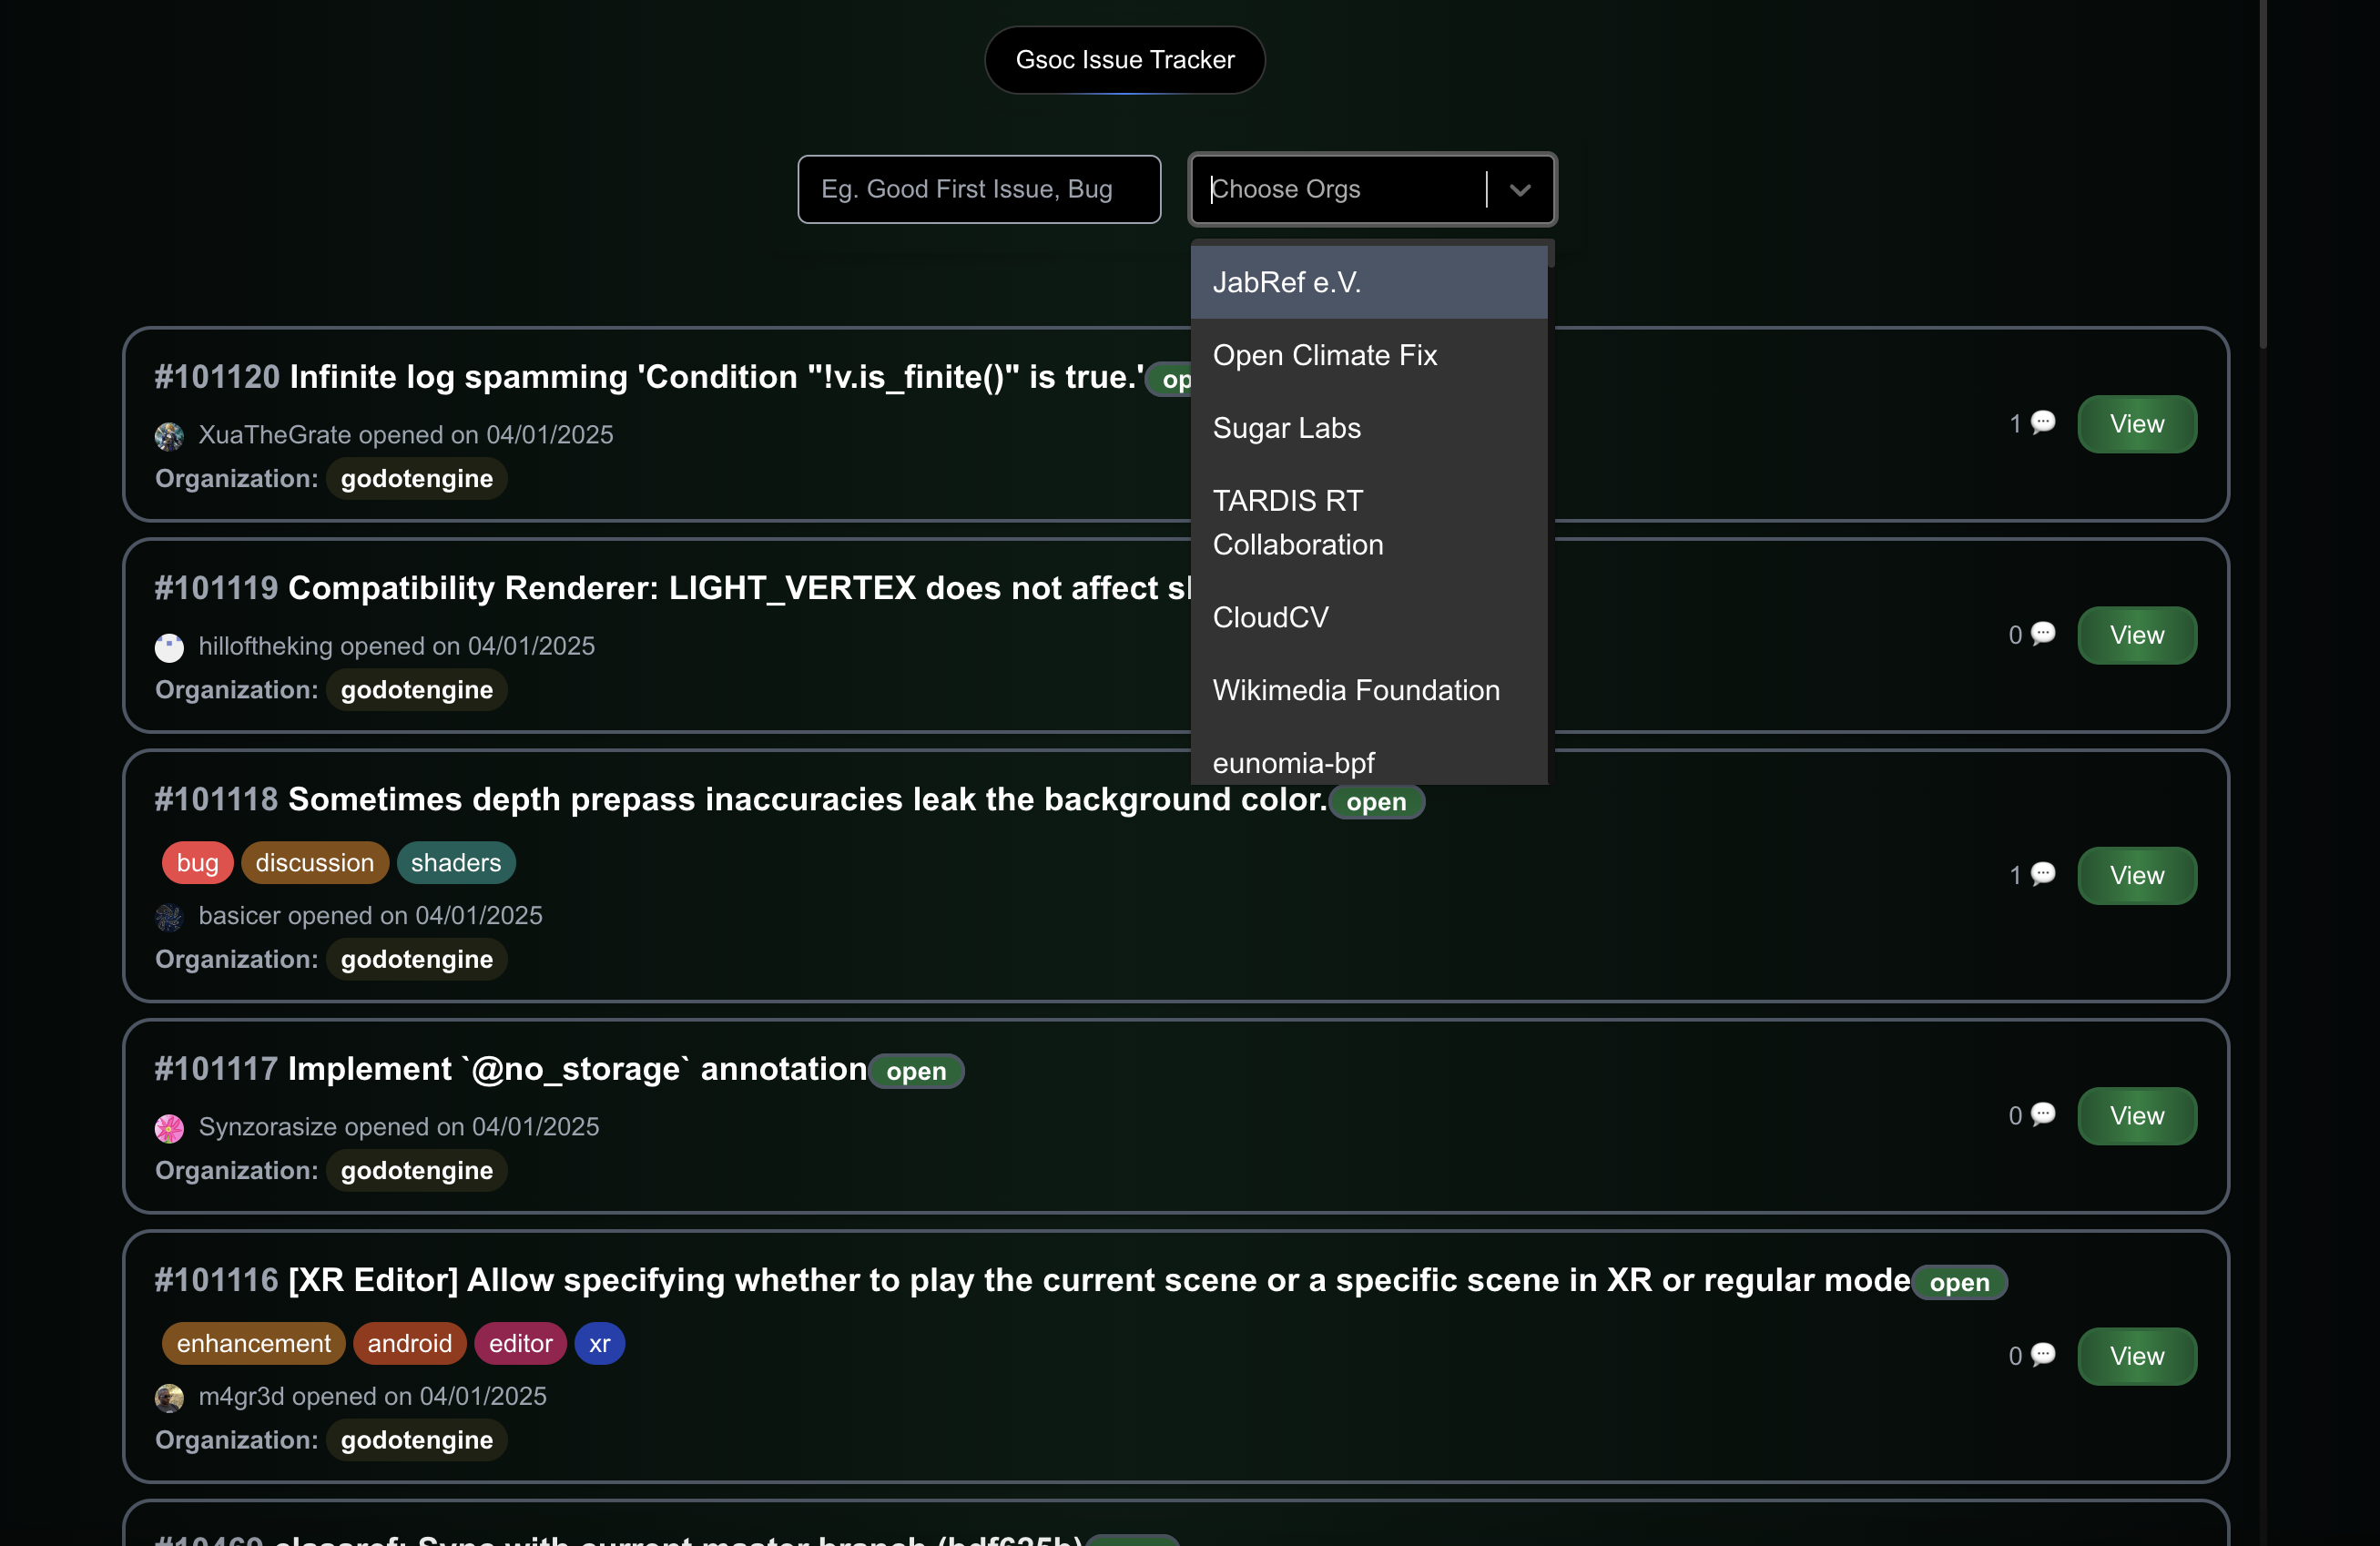Click the 'android' label tag
This screenshot has height=1546, width=2380.
tap(410, 1343)
